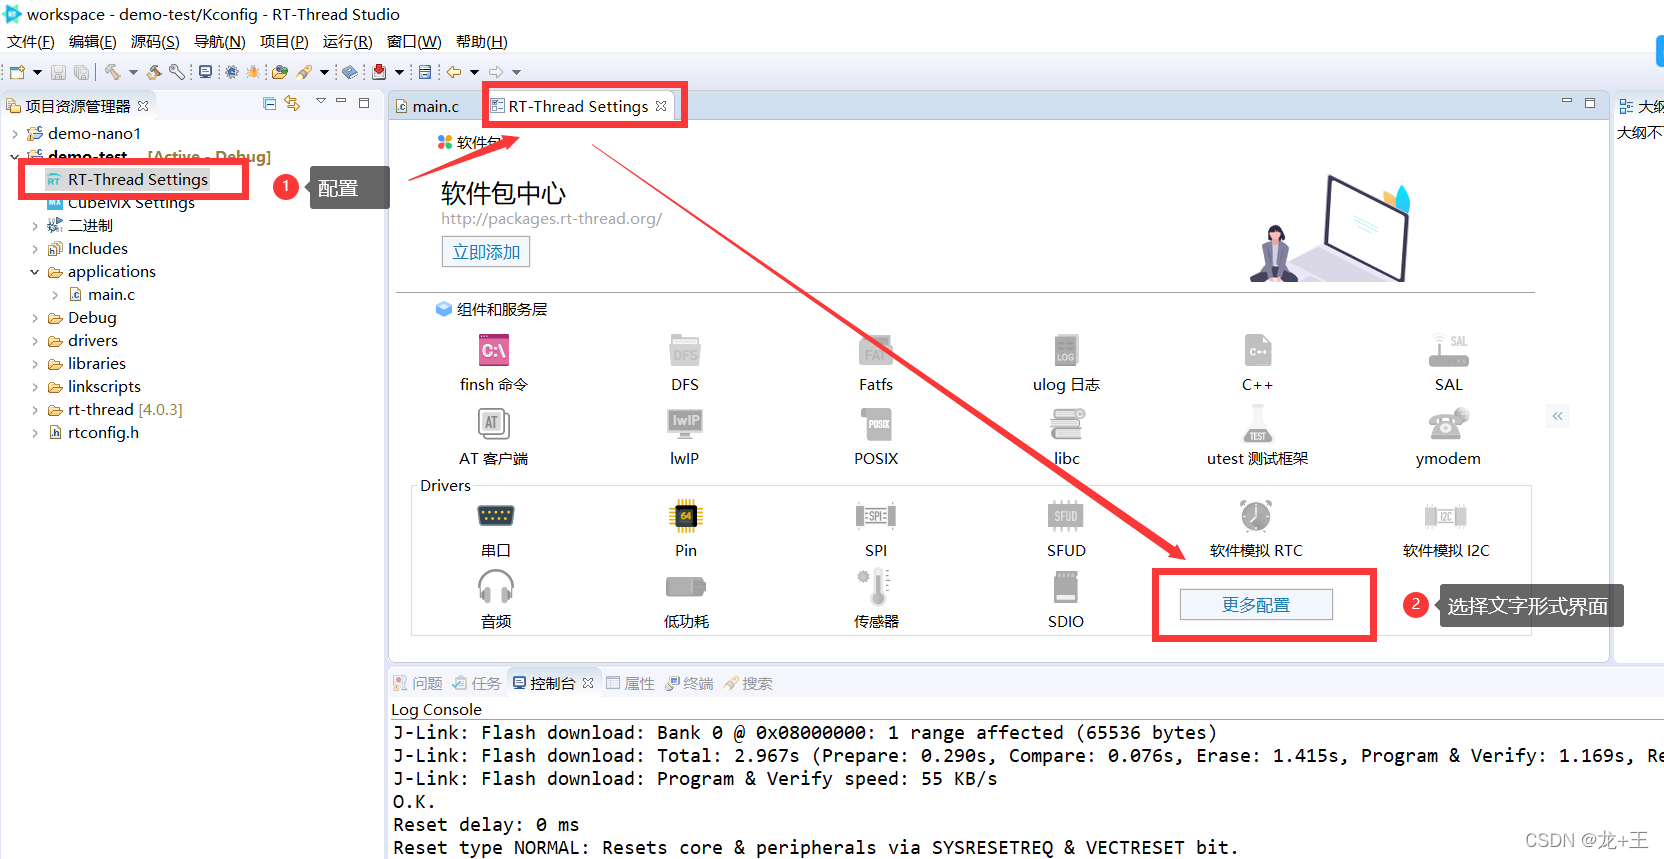Toggle the SAL component icon
1664x859 pixels.
pyautogui.click(x=1448, y=350)
